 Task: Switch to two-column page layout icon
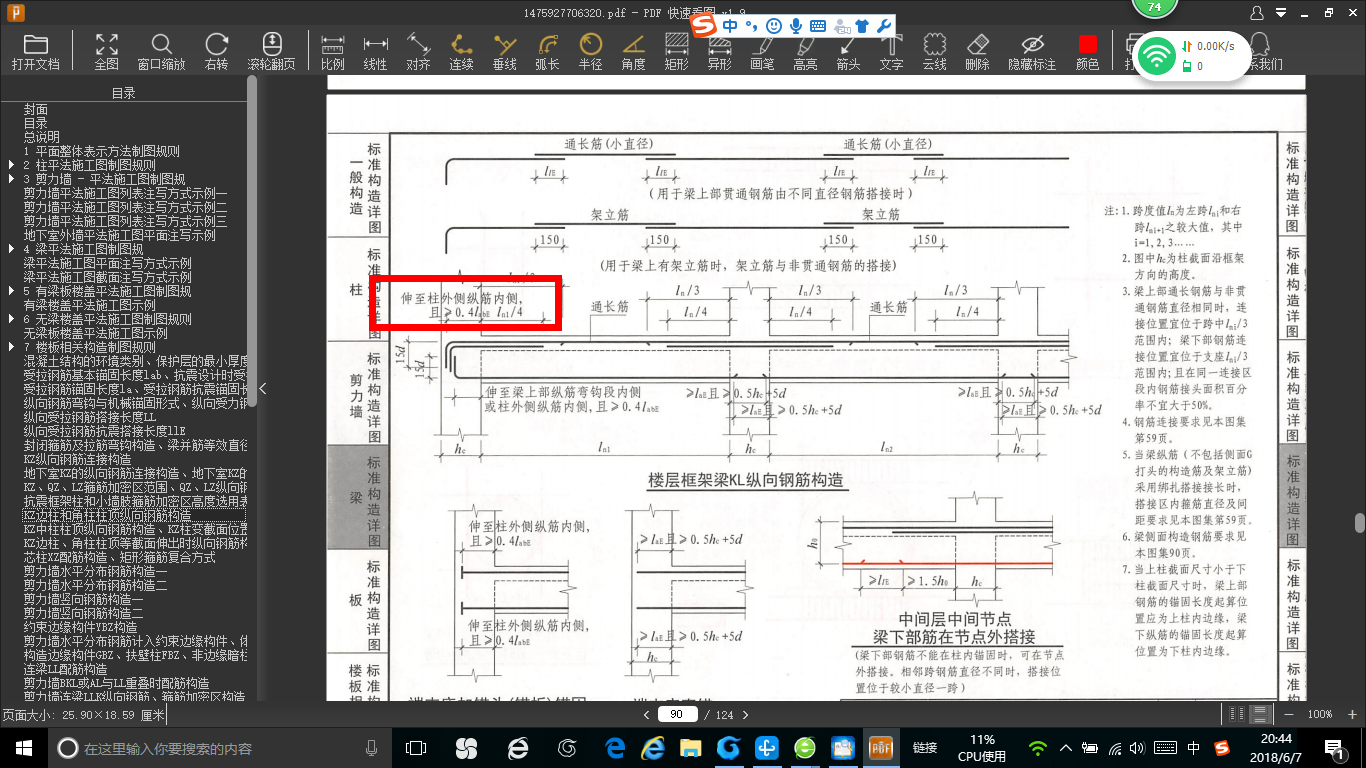(x=1237, y=714)
